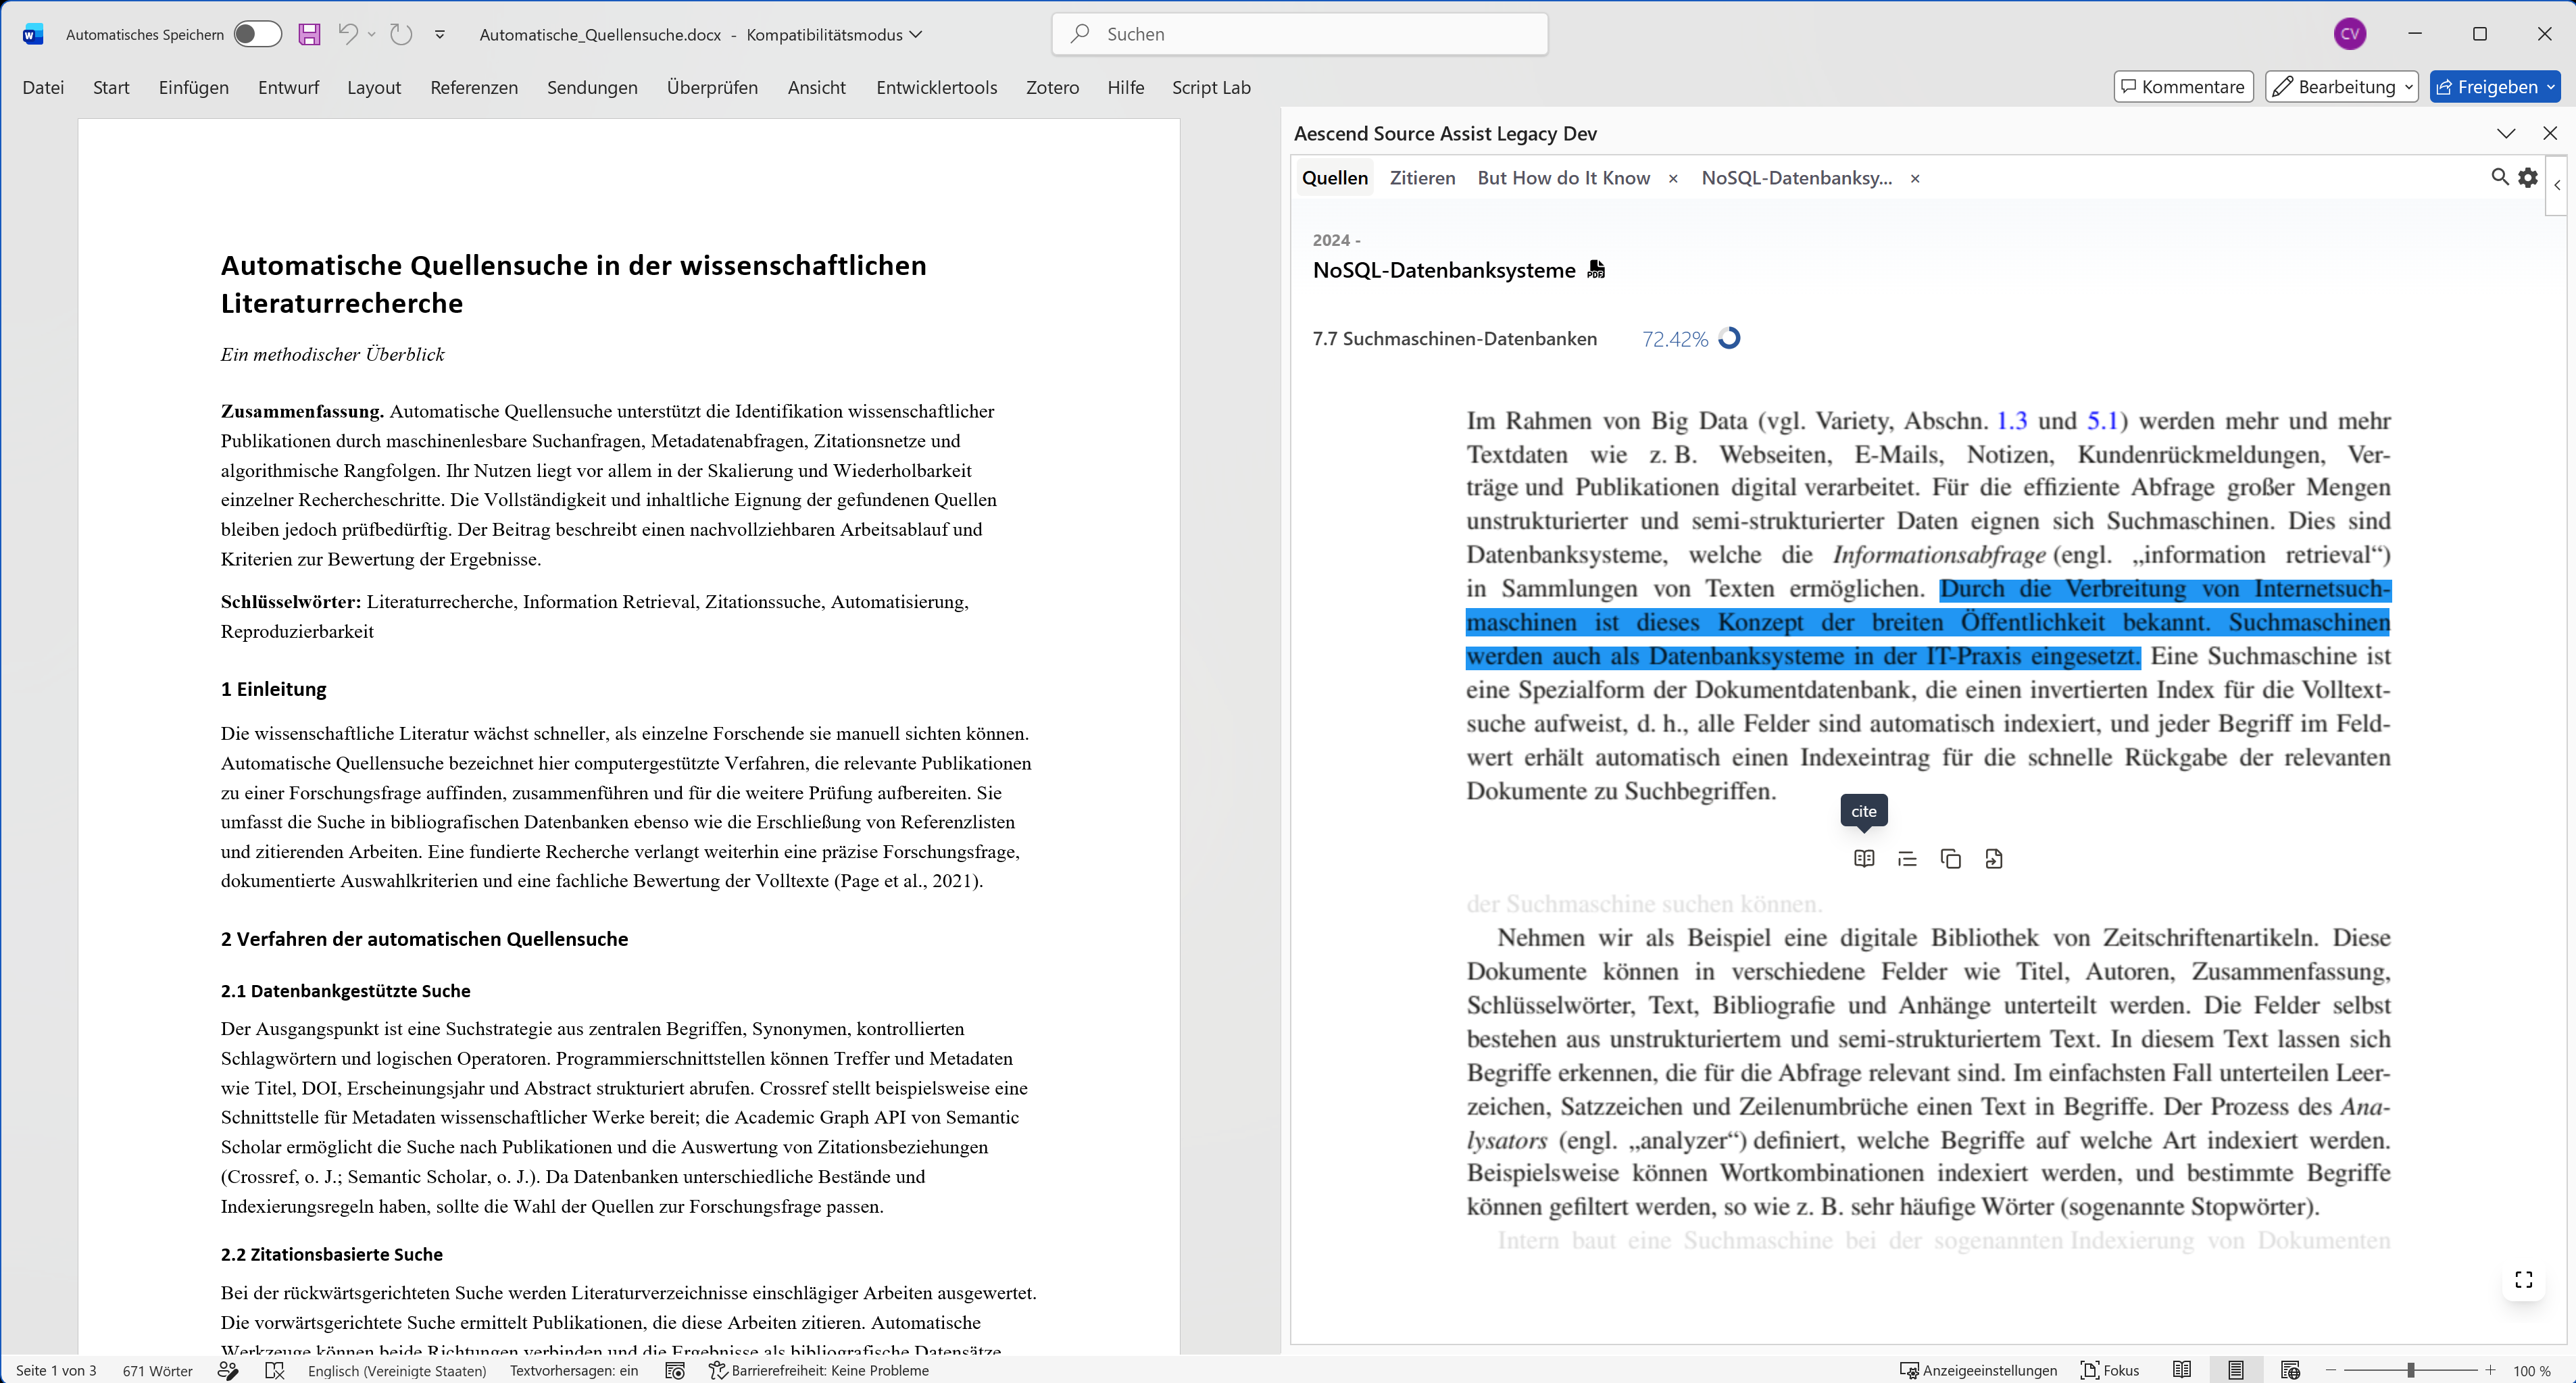Image resolution: width=2576 pixels, height=1383 pixels.
Task: Redo the last action
Action: pos(401,34)
